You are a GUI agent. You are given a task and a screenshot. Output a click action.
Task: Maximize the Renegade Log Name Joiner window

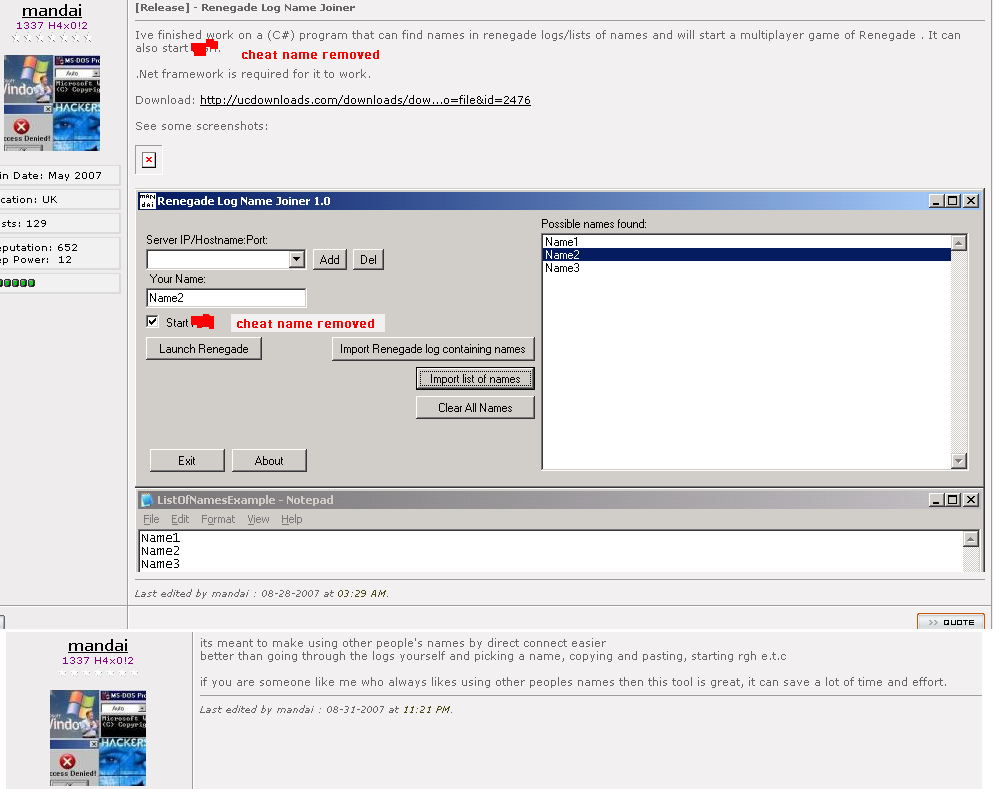953,201
